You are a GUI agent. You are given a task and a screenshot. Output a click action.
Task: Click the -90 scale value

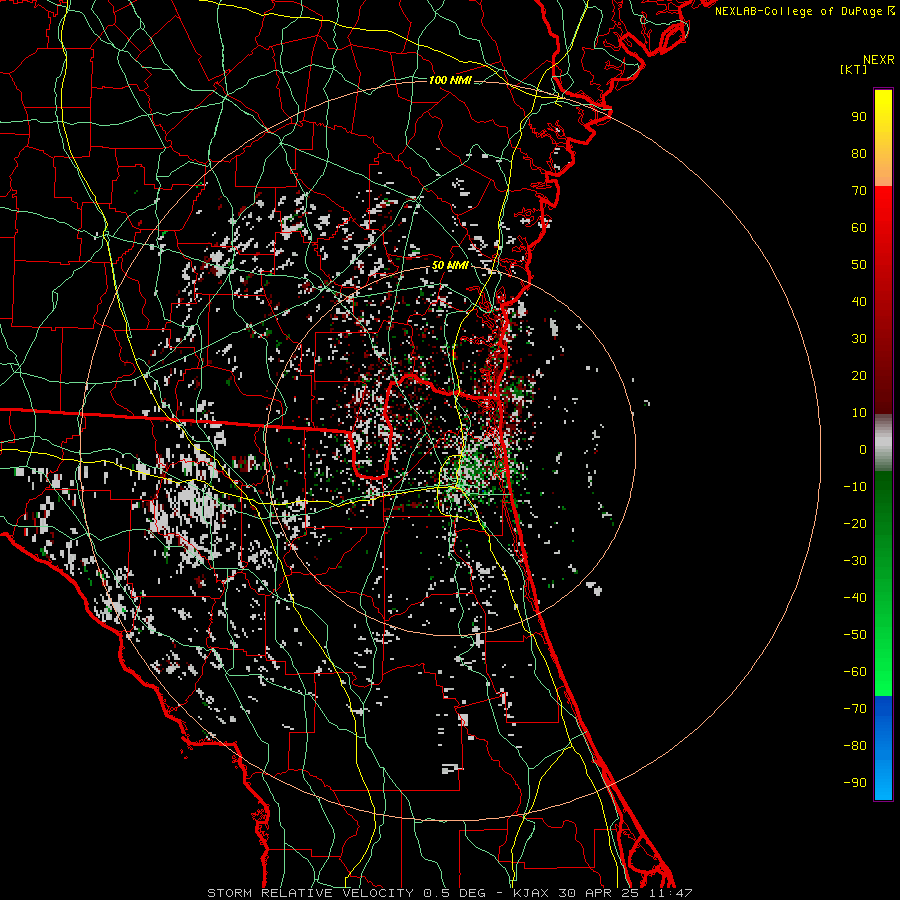pyautogui.click(x=855, y=783)
